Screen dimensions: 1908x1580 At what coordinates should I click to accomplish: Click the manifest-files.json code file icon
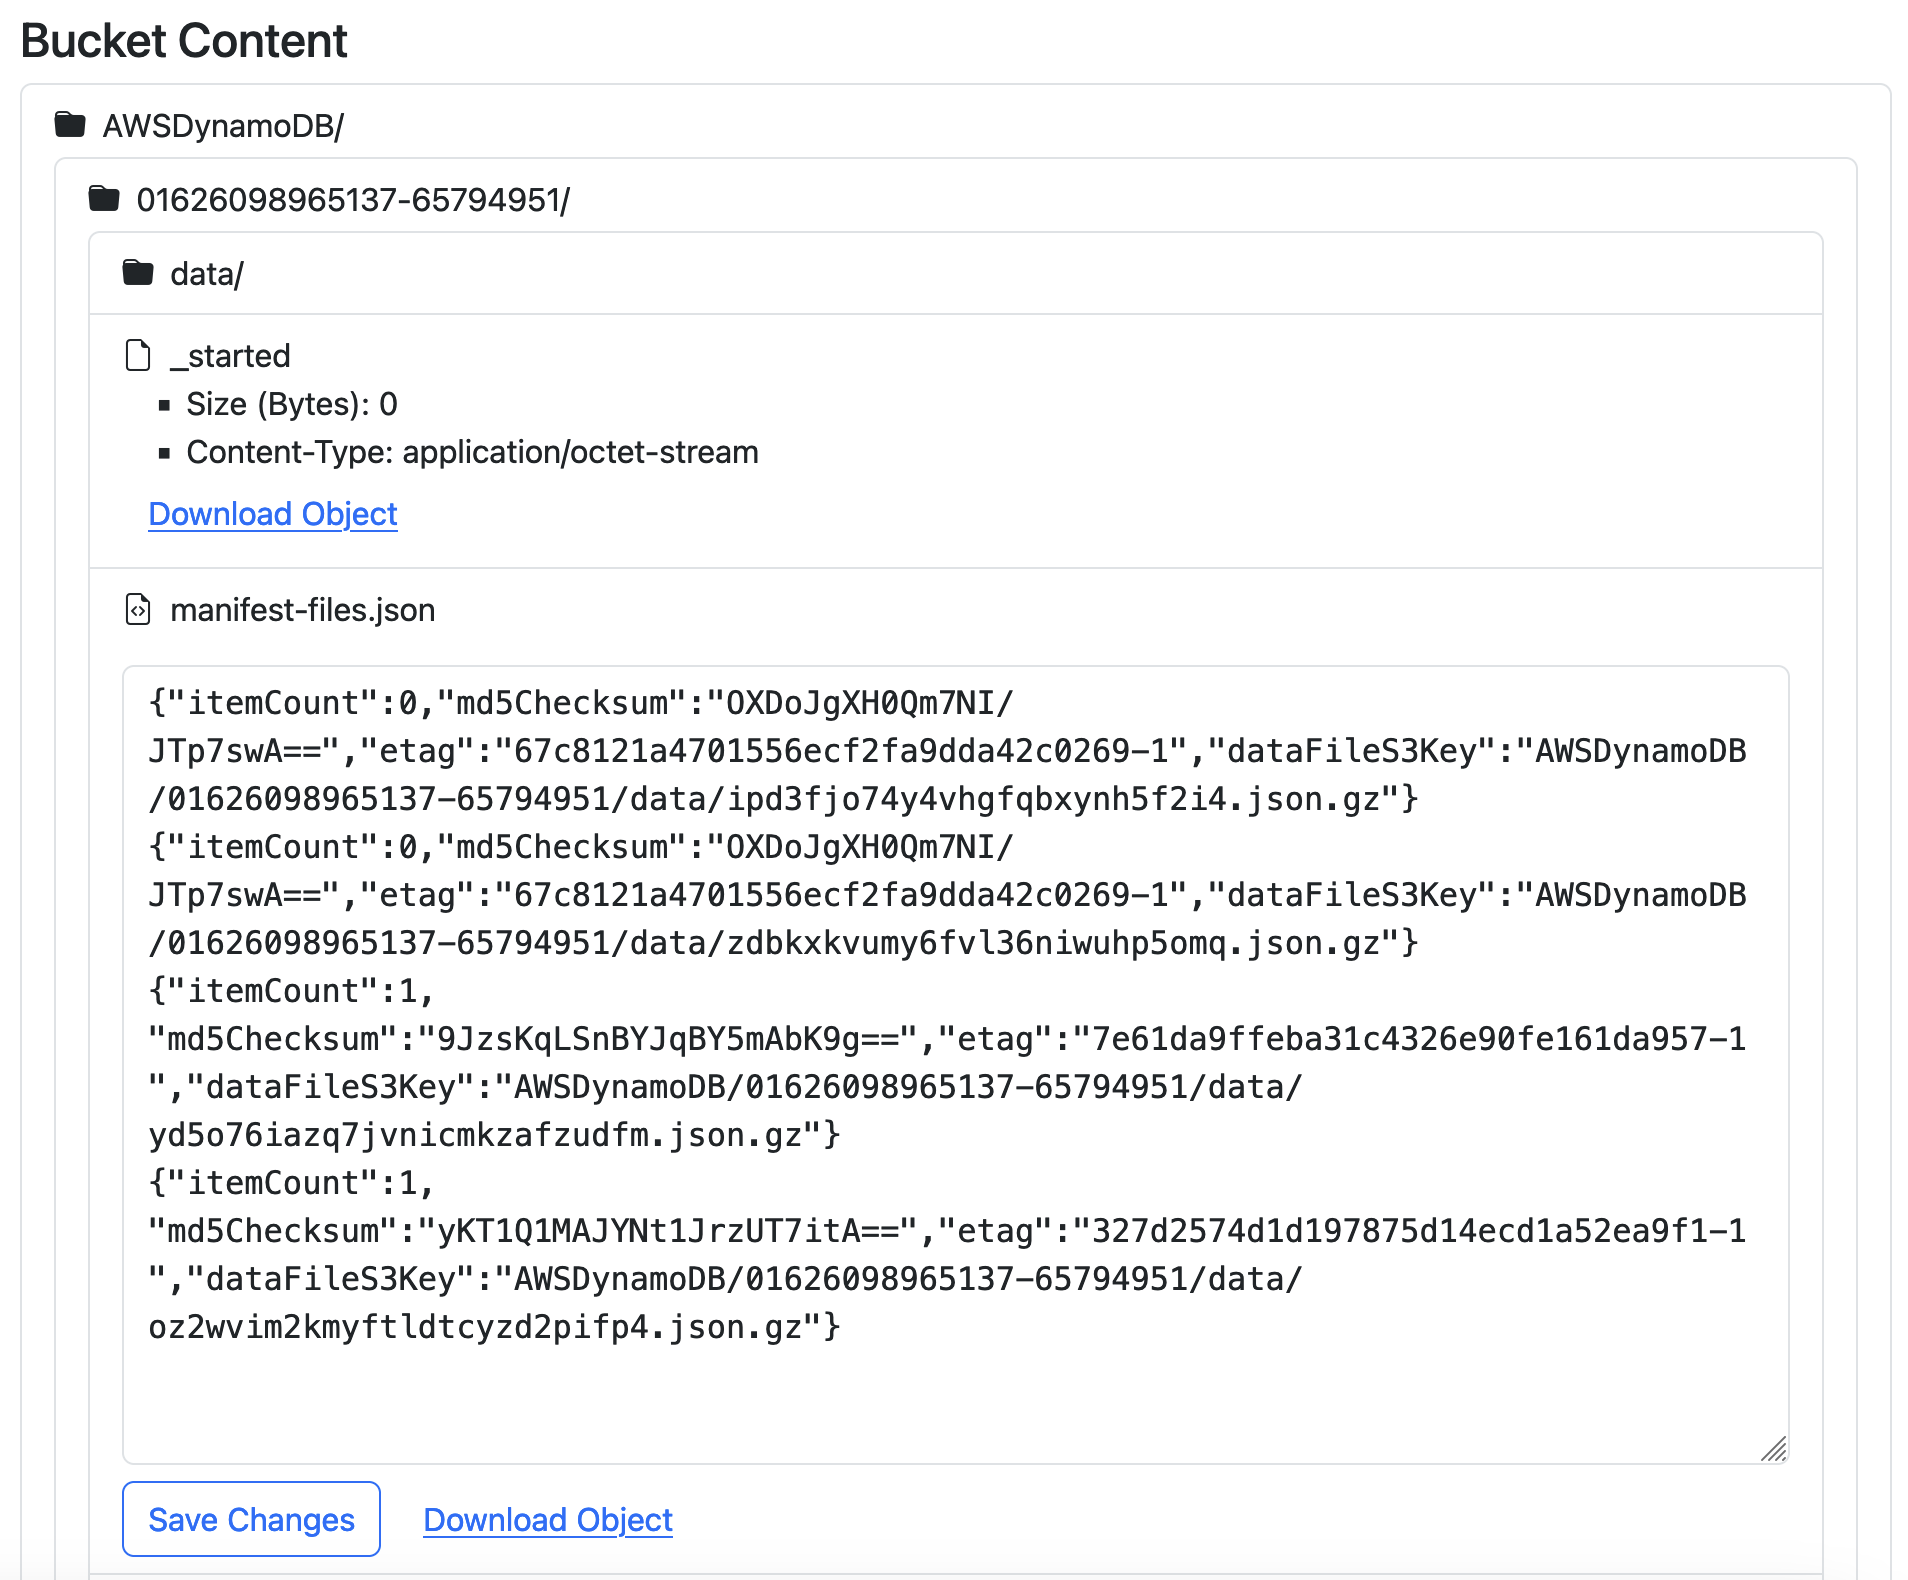point(138,609)
